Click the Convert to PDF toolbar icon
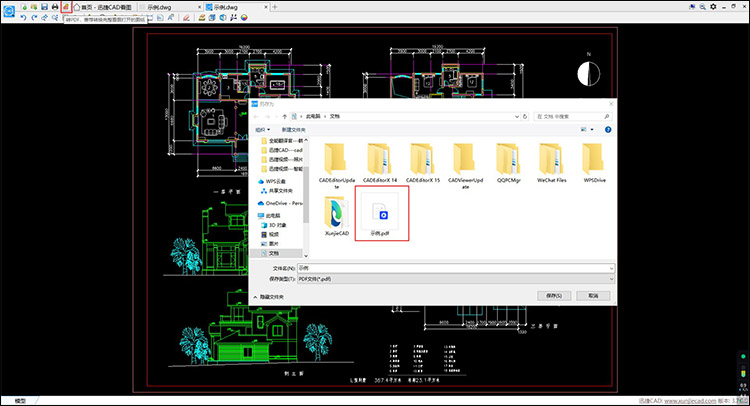This screenshot has height=406, width=750. tap(66, 7)
